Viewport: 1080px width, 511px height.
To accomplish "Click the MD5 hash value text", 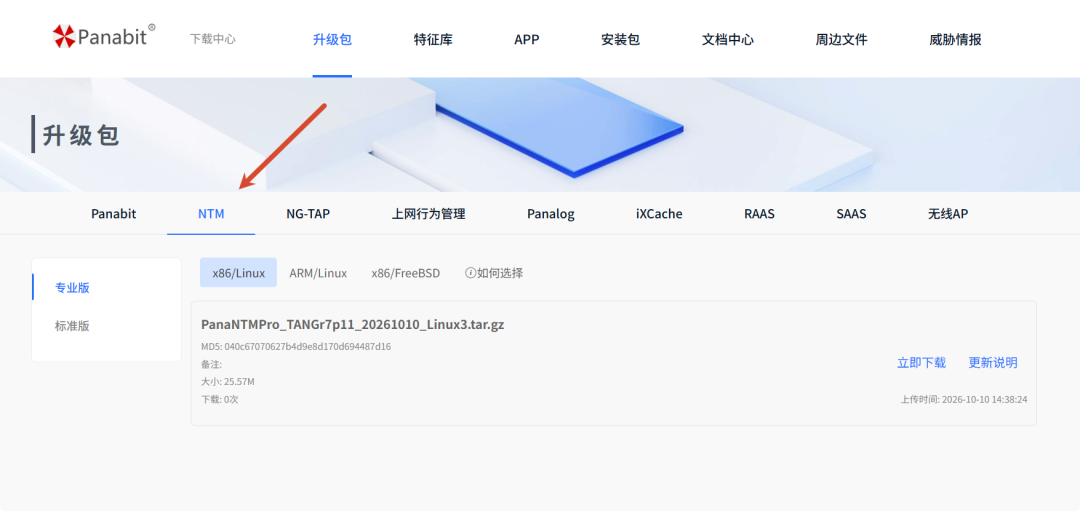I will 308,346.
